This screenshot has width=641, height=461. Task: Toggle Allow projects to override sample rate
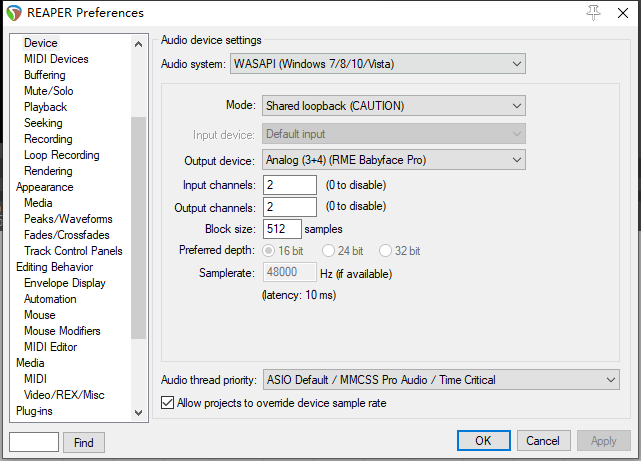tap(167, 403)
